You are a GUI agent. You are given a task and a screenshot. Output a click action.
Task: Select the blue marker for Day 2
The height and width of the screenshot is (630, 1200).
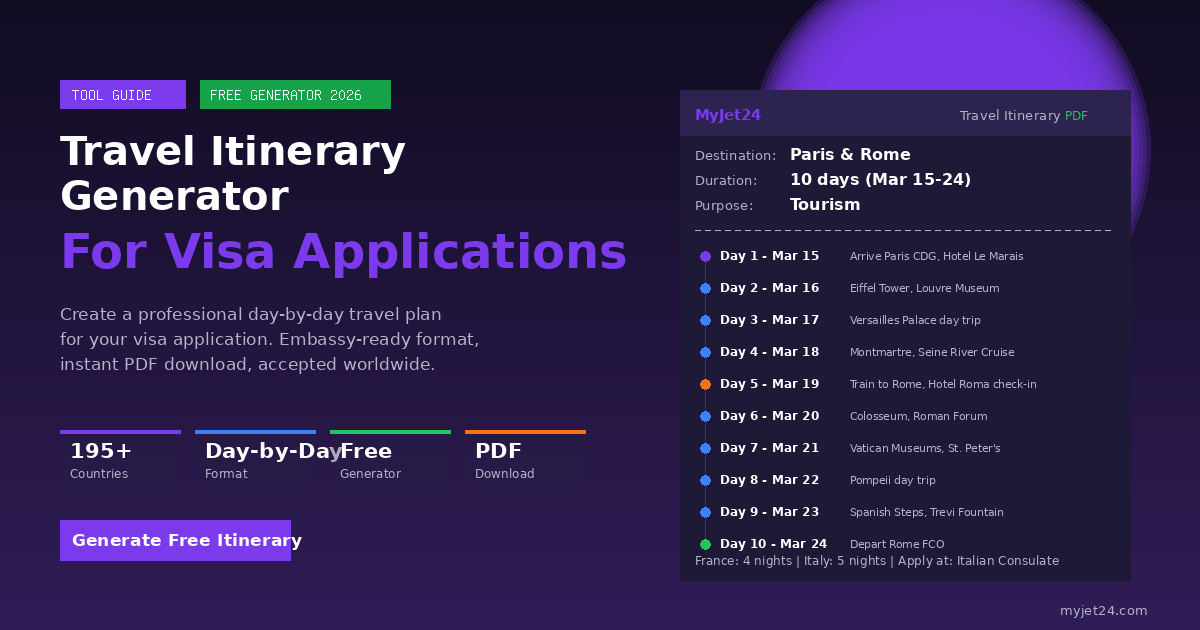[x=705, y=288]
